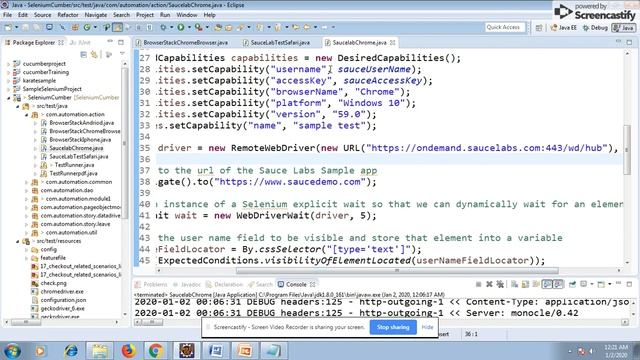Image resolution: width=640 pixels, height=360 pixels.
Task: Click the Terminate red square console icon
Action: click(x=478, y=284)
